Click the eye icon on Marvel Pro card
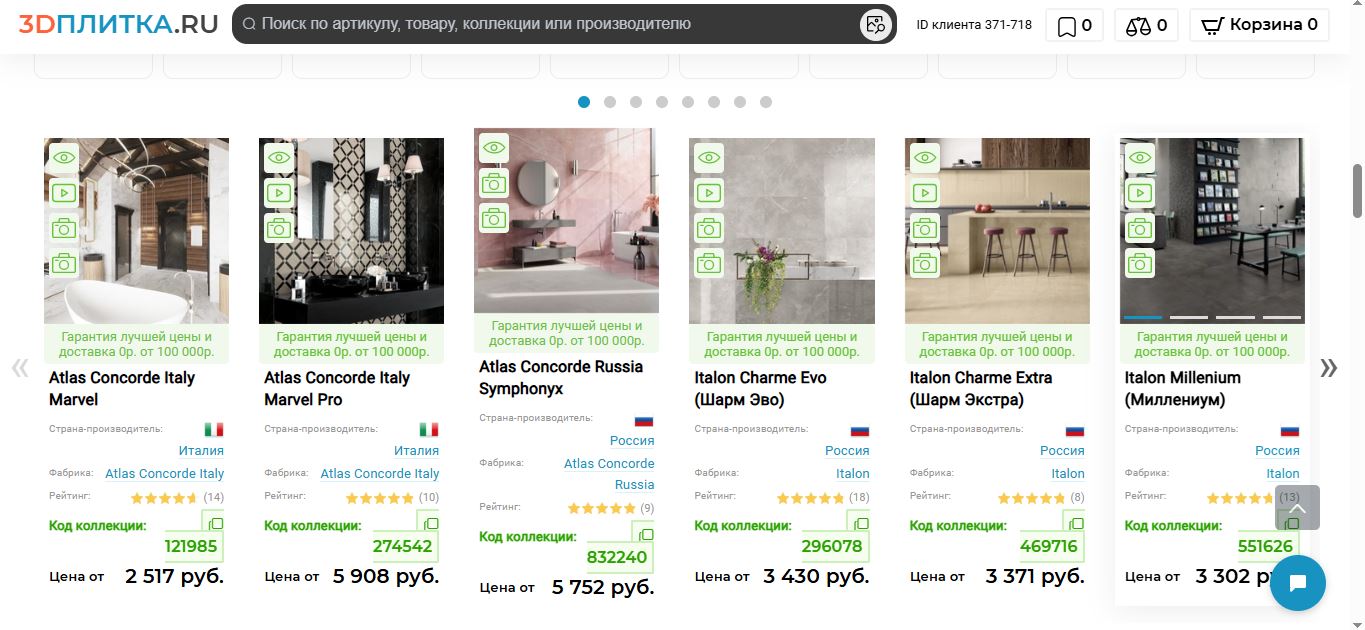Viewport: 1365px width, 630px height. click(x=279, y=158)
